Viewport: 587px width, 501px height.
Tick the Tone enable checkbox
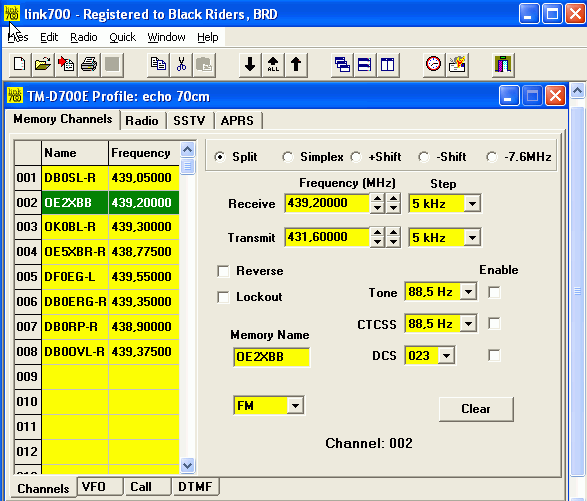pos(494,292)
